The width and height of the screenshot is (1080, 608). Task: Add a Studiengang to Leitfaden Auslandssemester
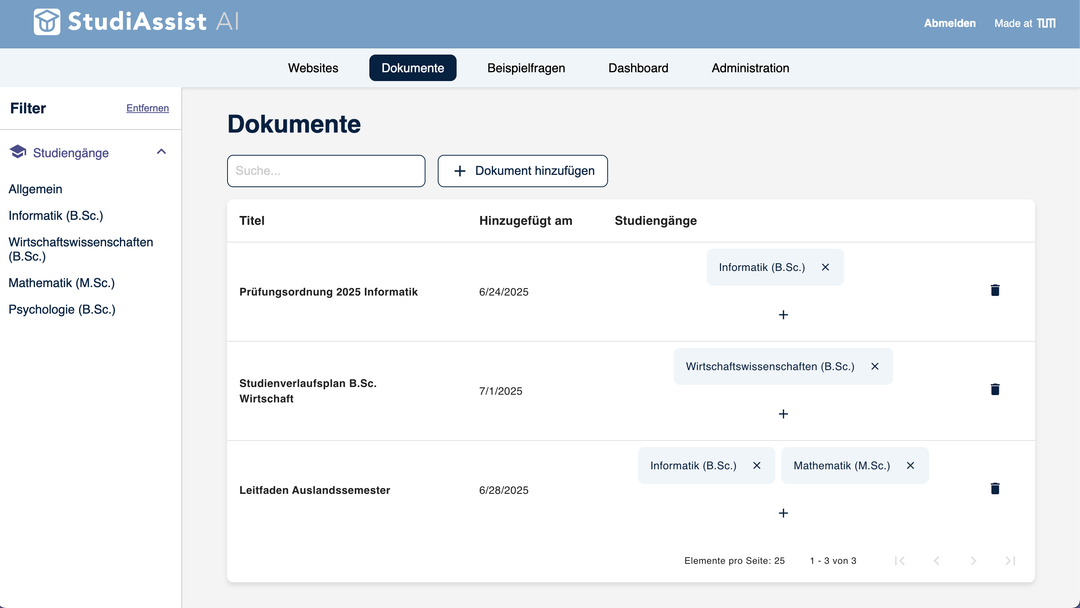783,513
